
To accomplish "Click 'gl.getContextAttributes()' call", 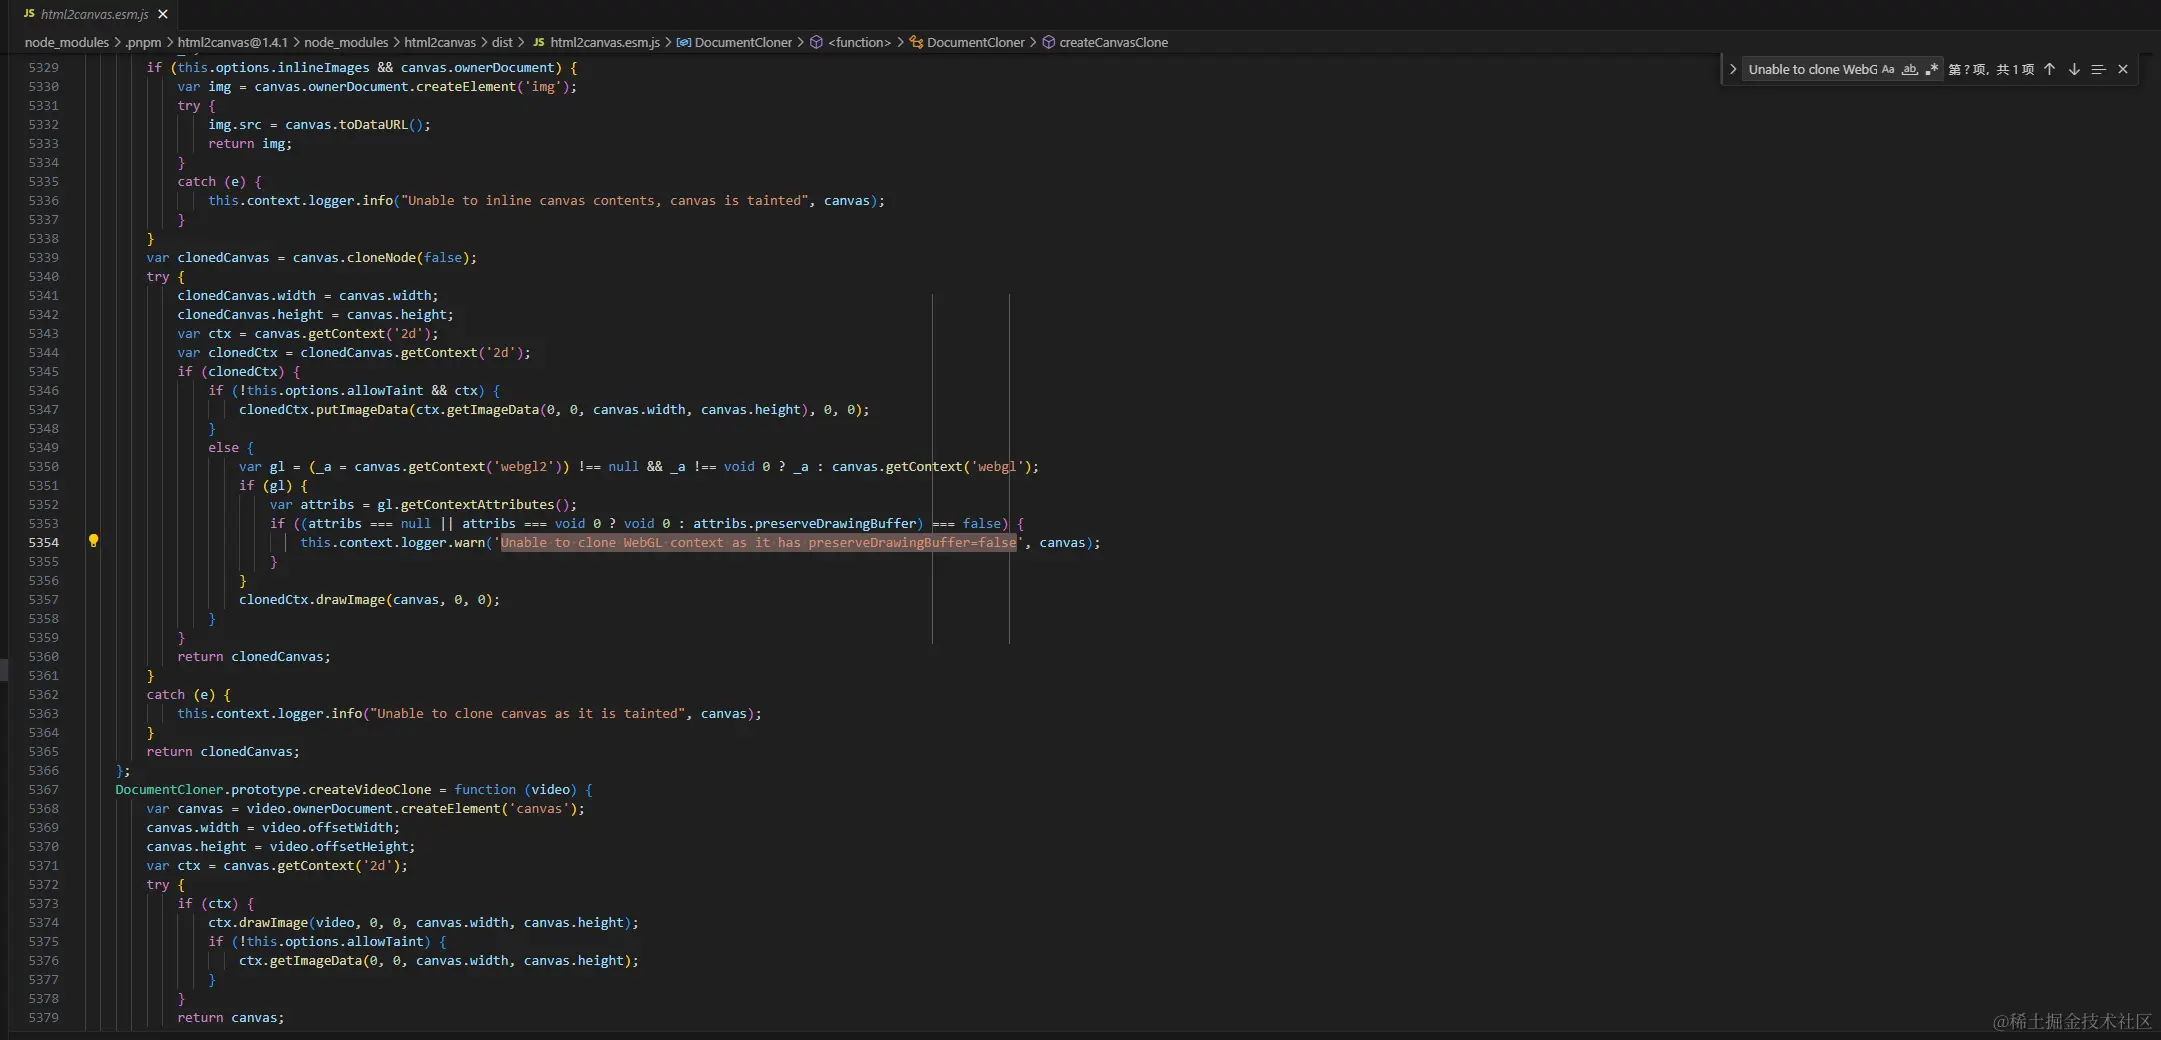I will tap(473, 504).
